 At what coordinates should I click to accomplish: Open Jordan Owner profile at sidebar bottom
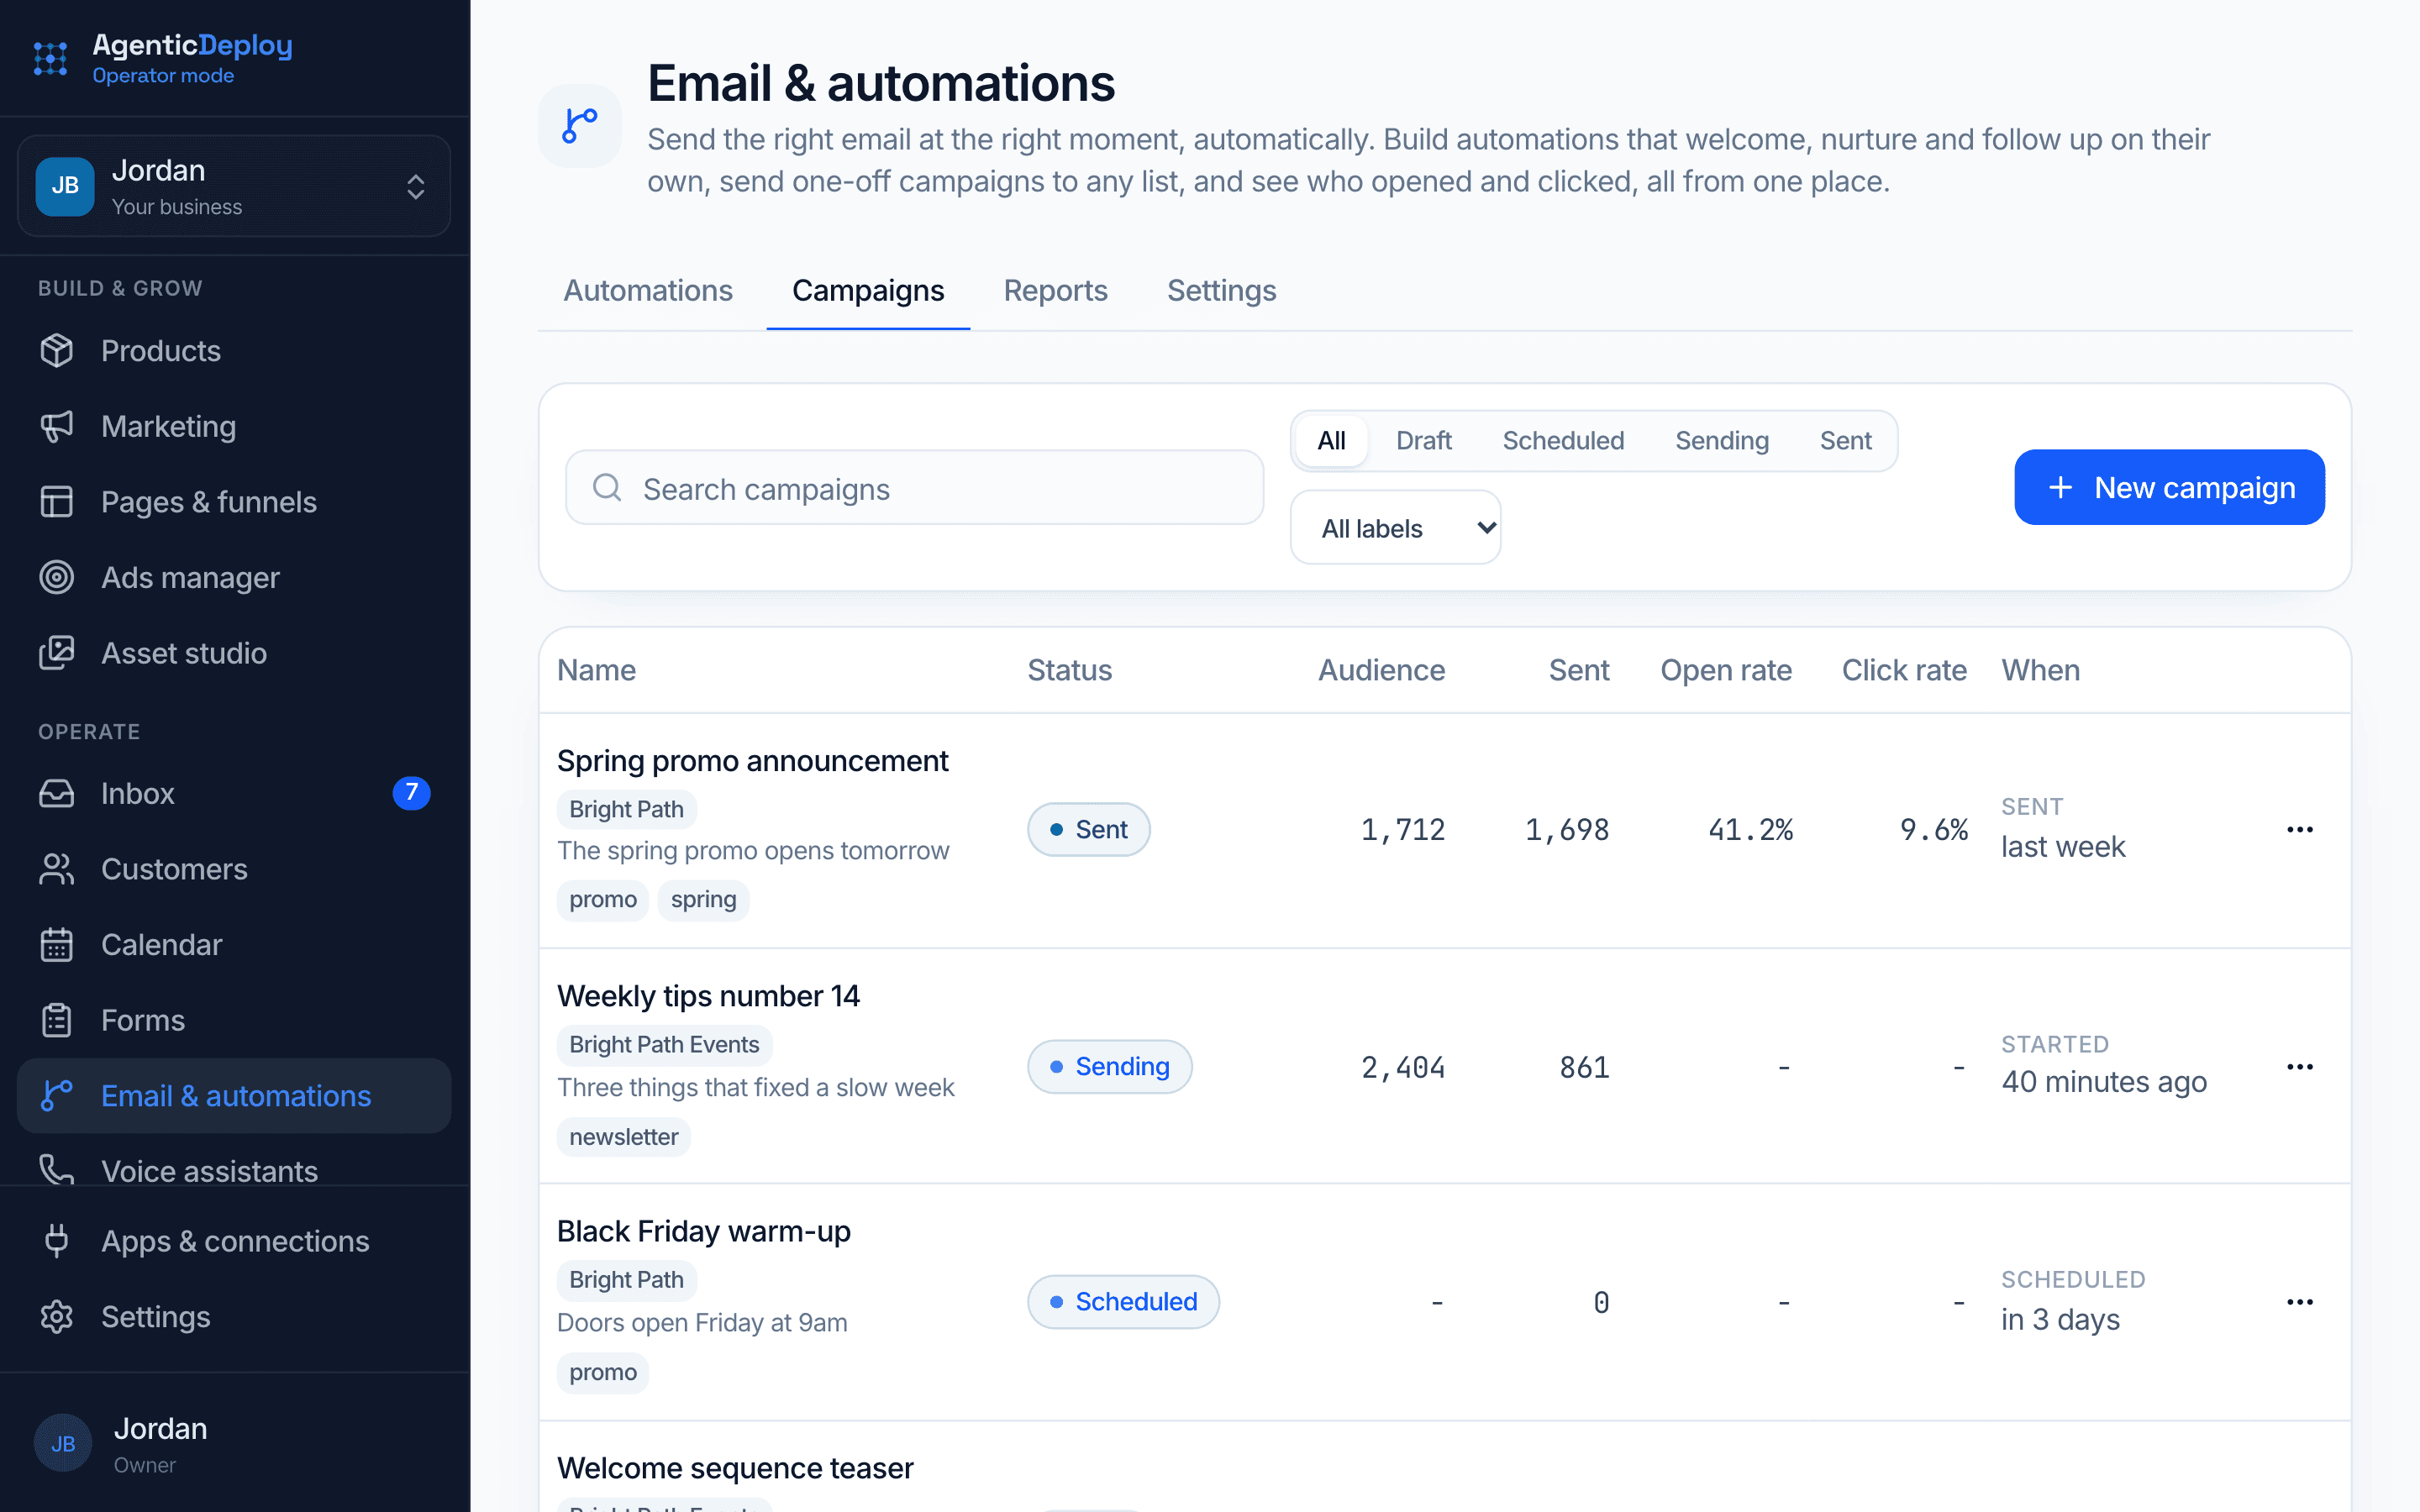(x=234, y=1443)
